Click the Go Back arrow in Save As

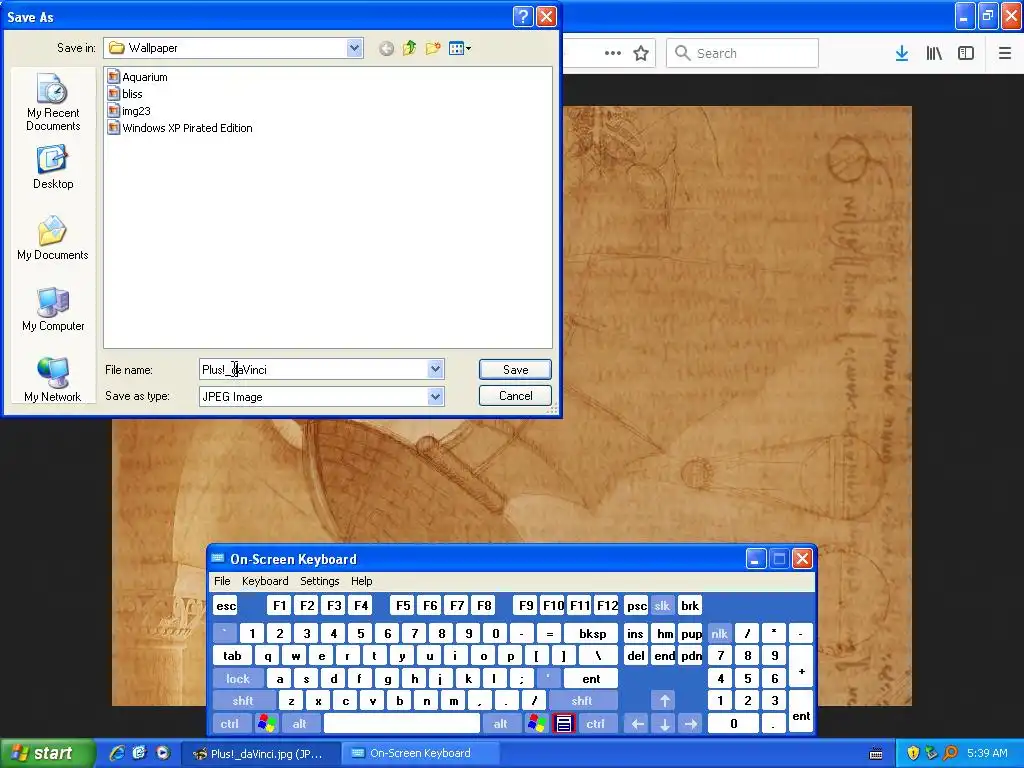click(386, 48)
